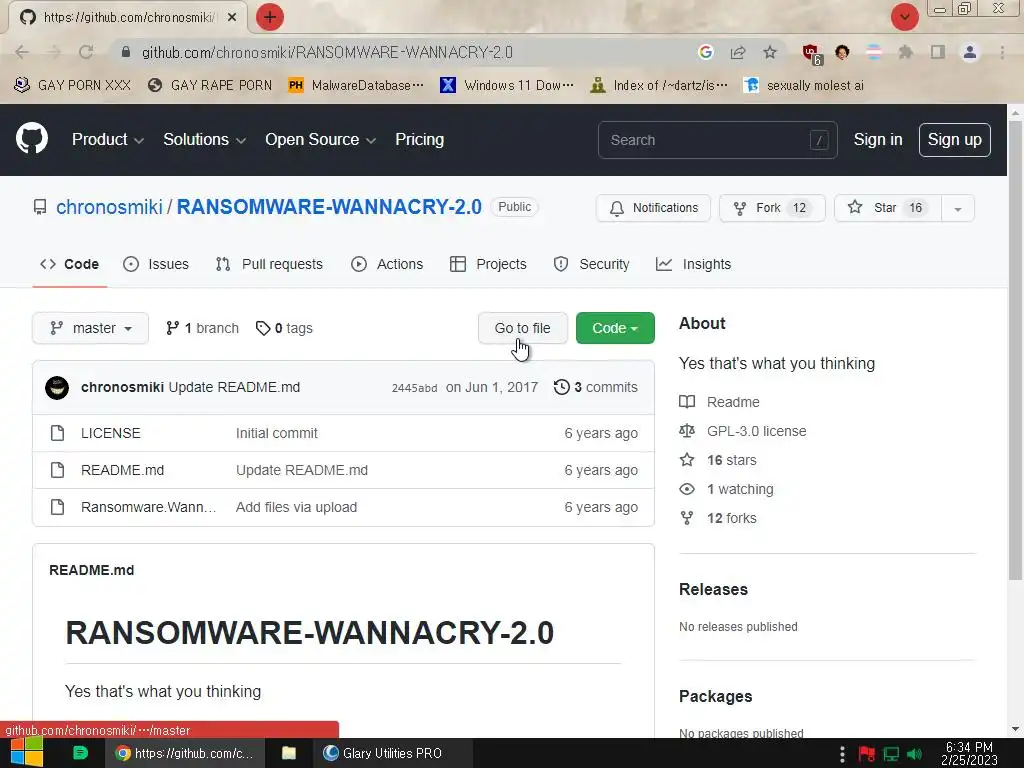Open the browser profile avatar menu

click(x=970, y=52)
